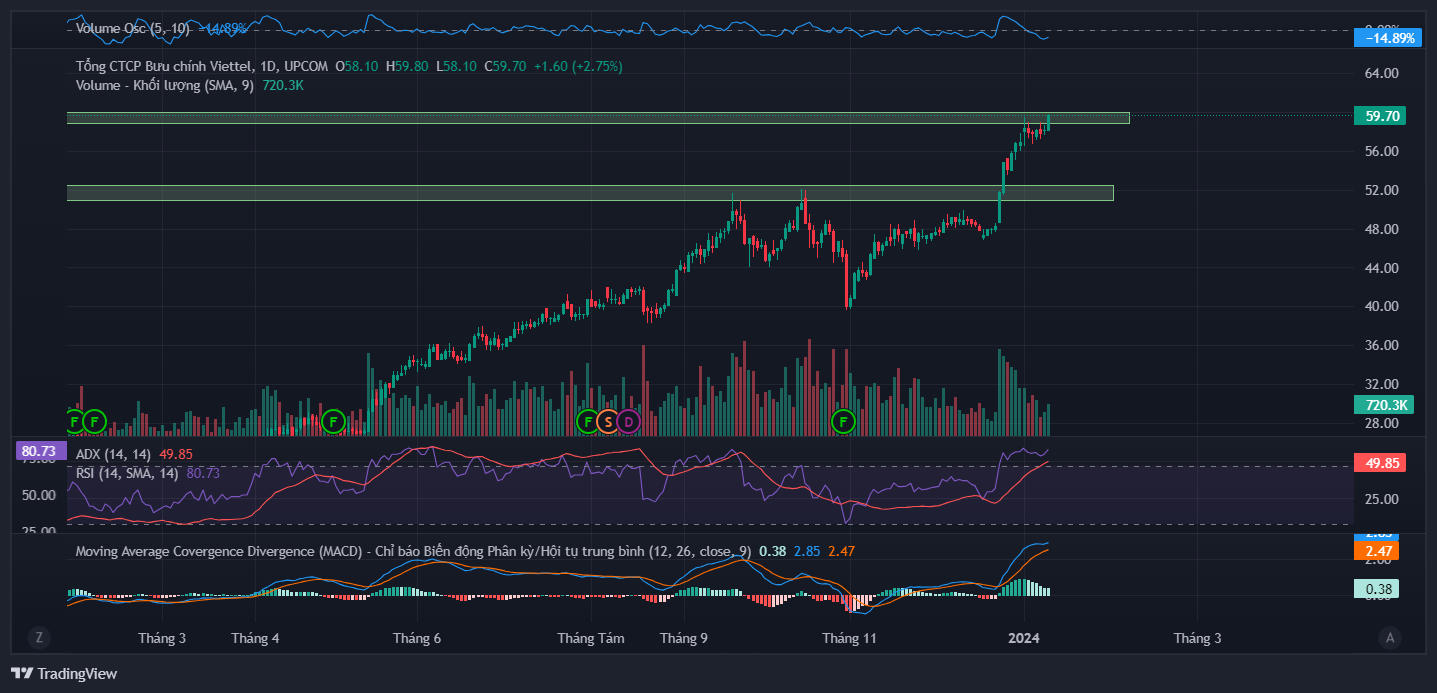Click the +1.60 (+2.75%) change value
The height and width of the screenshot is (693, 1437).
[578, 66]
